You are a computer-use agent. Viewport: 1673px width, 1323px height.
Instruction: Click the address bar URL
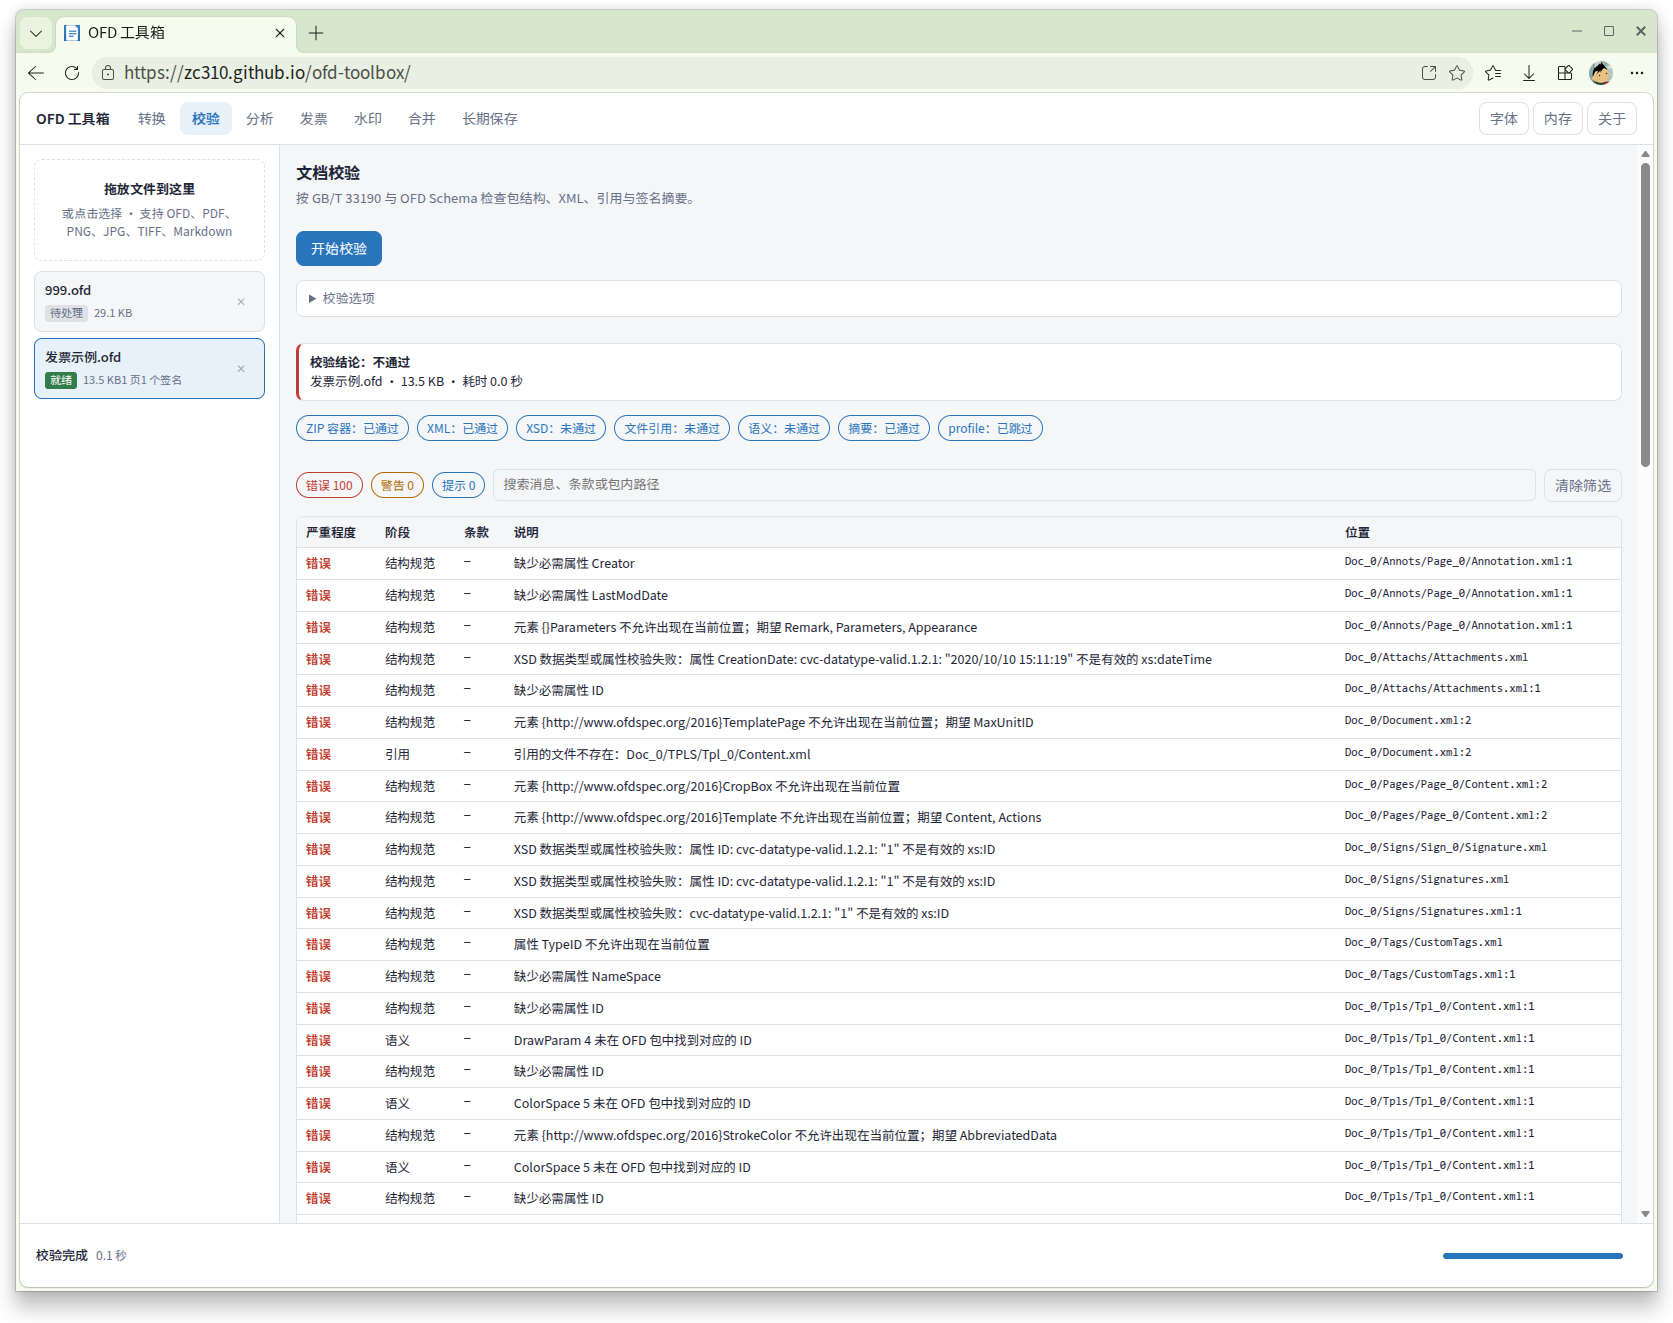coord(267,73)
